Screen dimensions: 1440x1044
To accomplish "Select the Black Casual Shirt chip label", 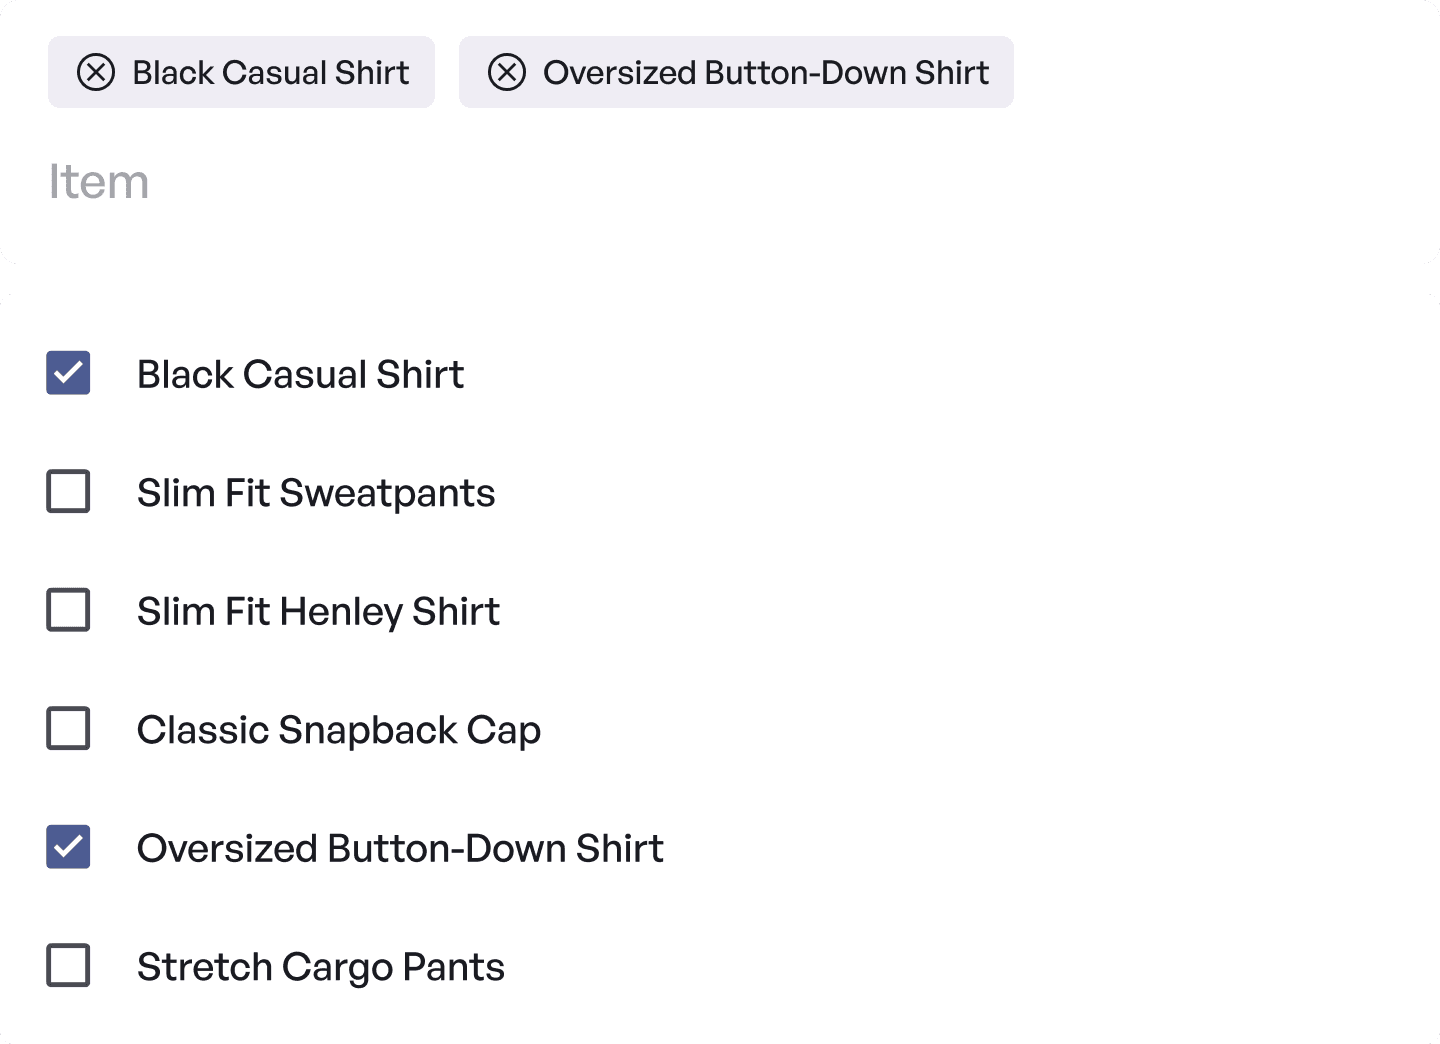I will [271, 73].
